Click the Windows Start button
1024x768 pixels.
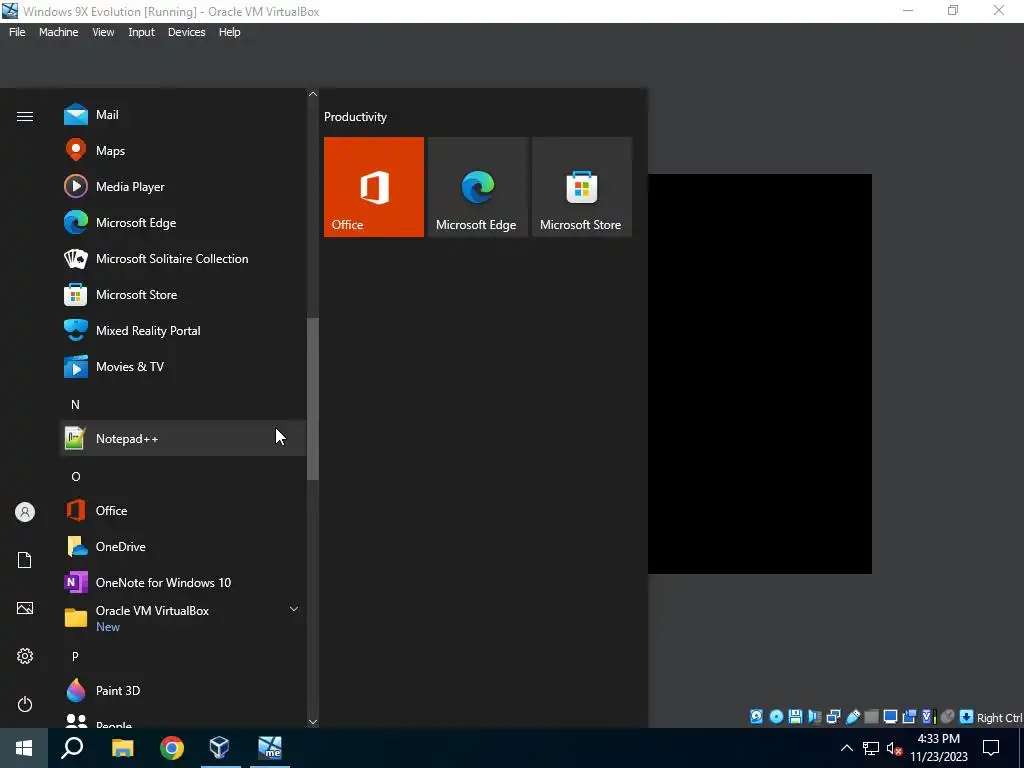(24, 748)
